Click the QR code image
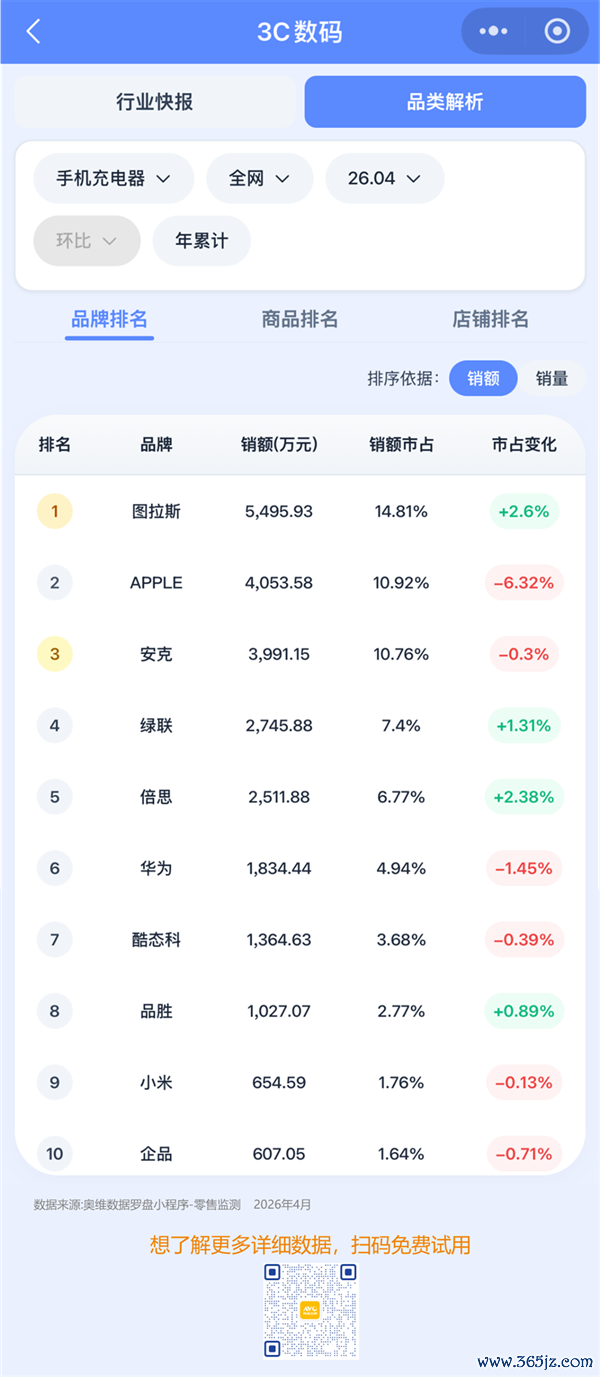This screenshot has width=600, height=1377. click(310, 1310)
